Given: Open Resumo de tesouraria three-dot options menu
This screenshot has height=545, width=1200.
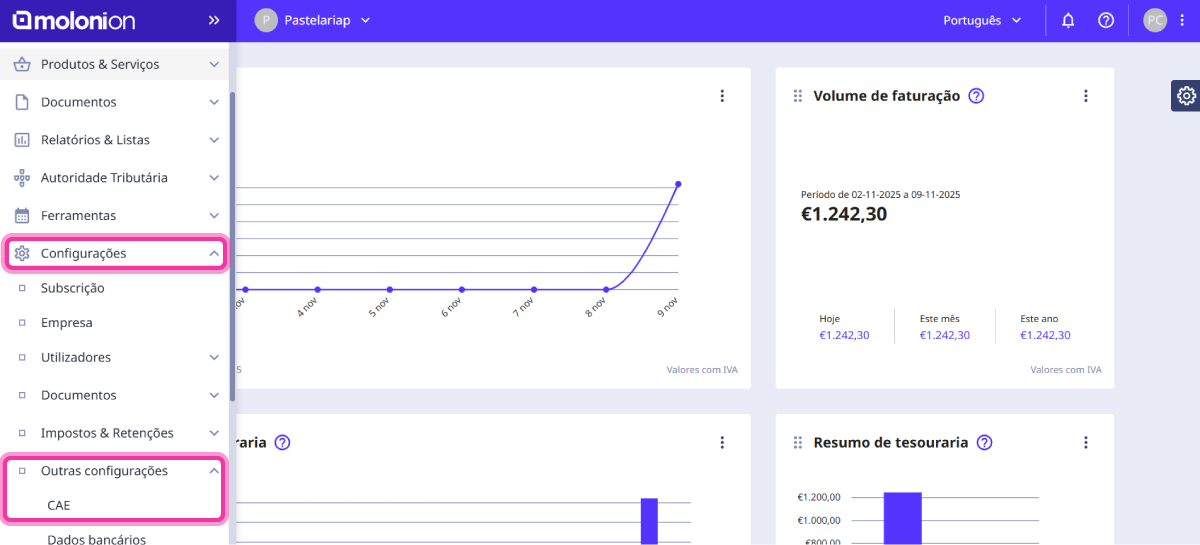Looking at the screenshot, I should coord(1086,442).
